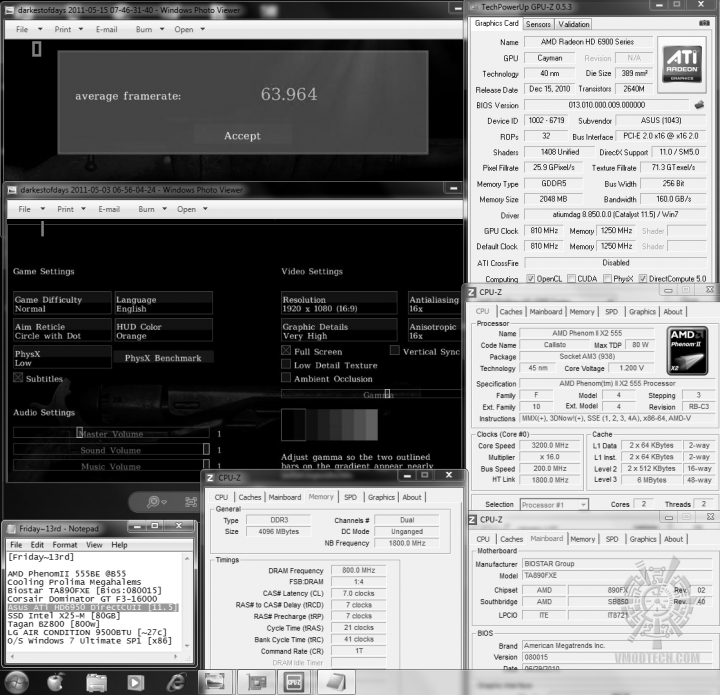Click the zoom magnifier in Photo Viewer
720x695 pixels.
point(156,502)
